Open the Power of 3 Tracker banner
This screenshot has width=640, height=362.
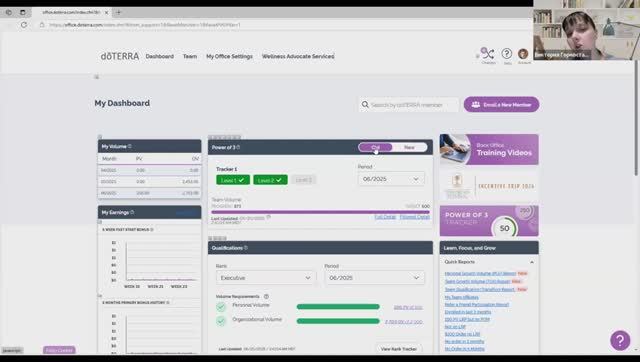tap(489, 221)
